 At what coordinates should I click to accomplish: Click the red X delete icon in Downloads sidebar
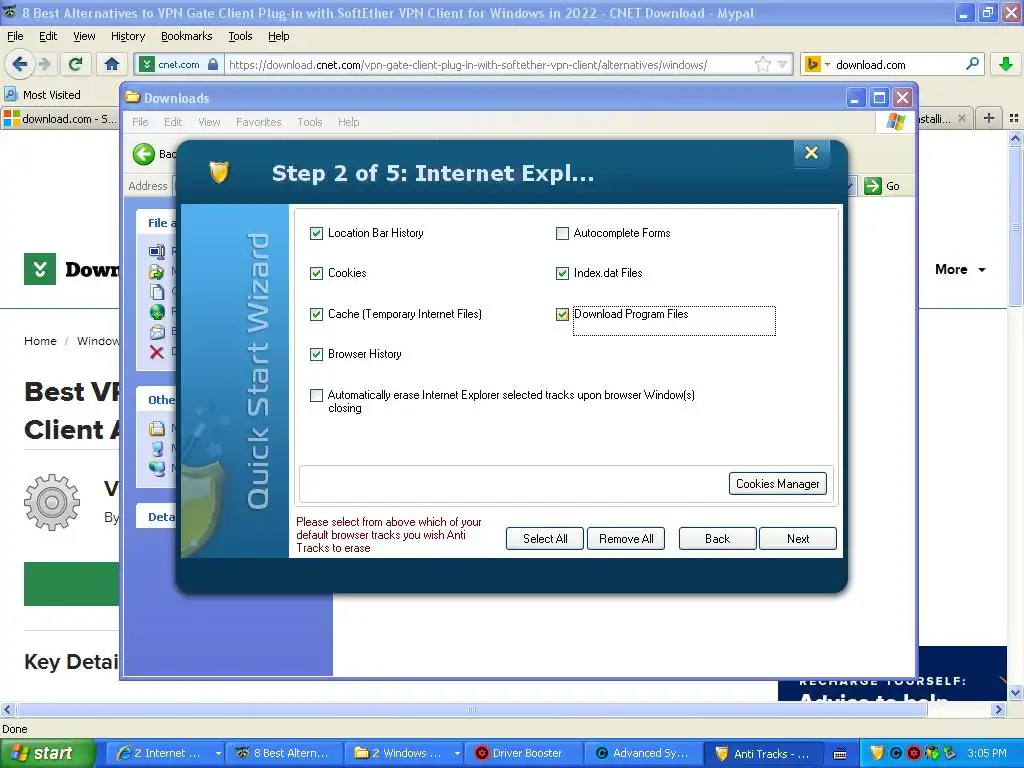[157, 353]
